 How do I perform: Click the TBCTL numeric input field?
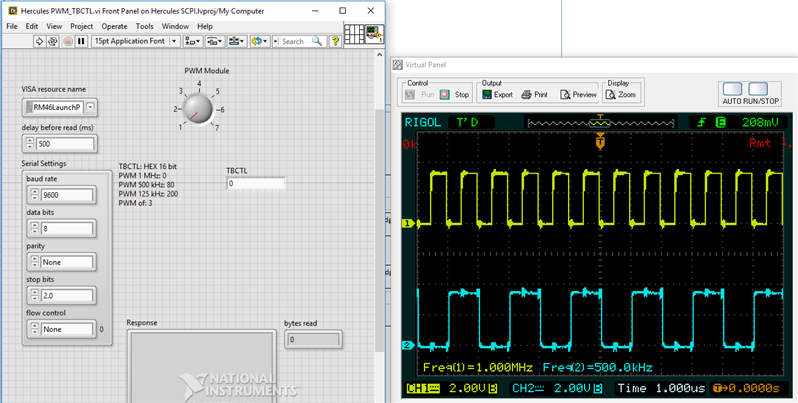(x=255, y=184)
